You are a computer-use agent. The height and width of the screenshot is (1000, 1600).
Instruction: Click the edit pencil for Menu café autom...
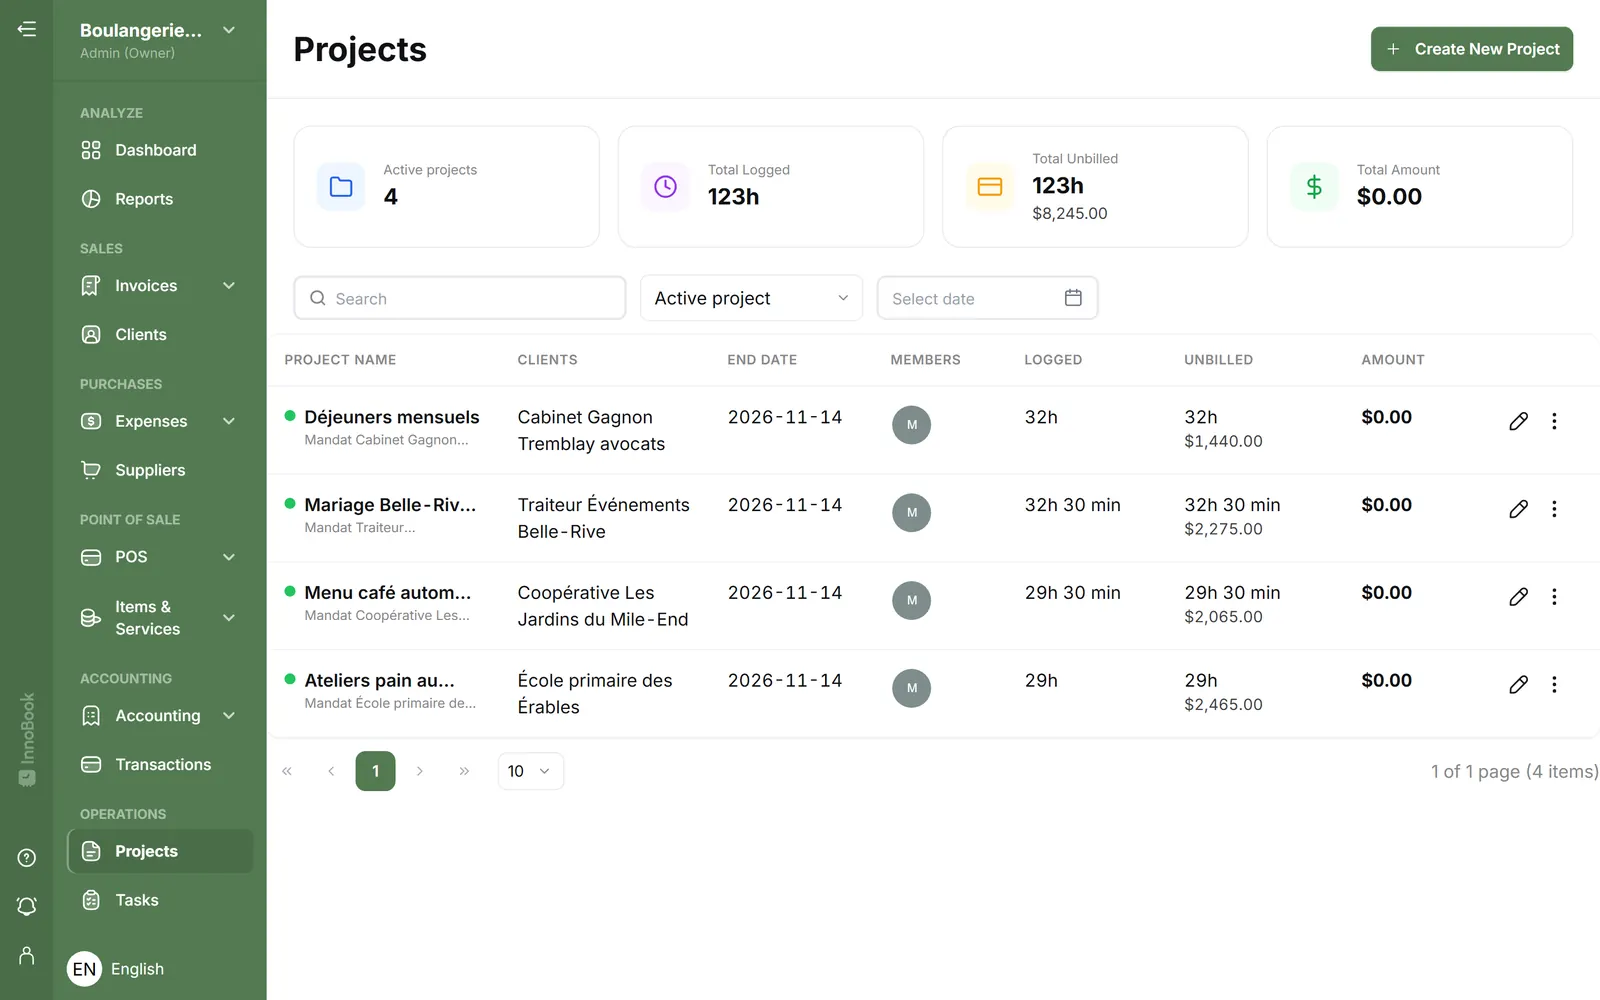point(1518,597)
